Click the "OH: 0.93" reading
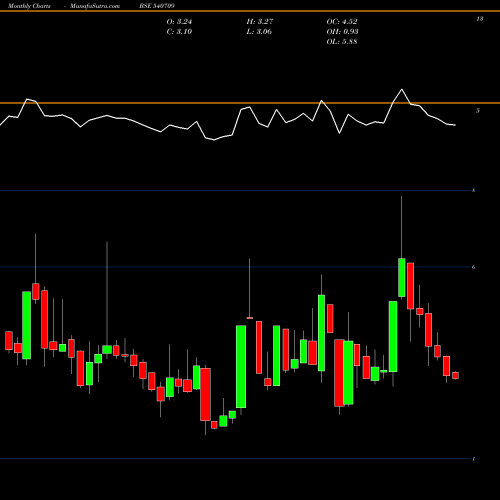500x500 pixels. coord(342,32)
